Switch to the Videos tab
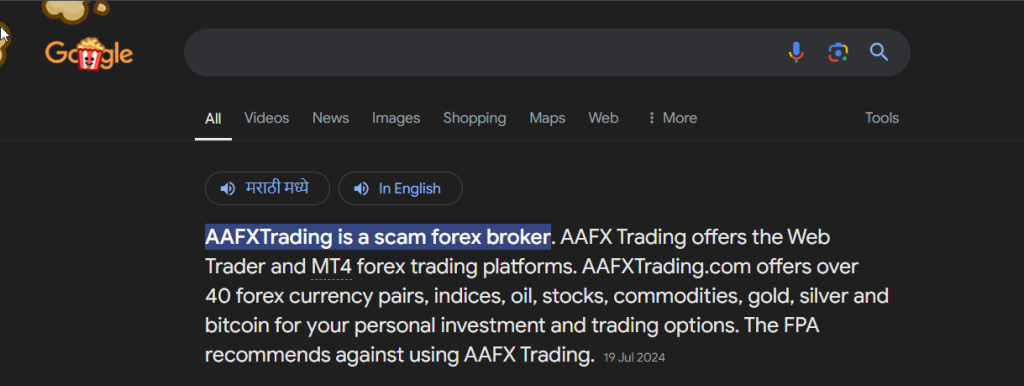1024x386 pixels. [x=266, y=118]
